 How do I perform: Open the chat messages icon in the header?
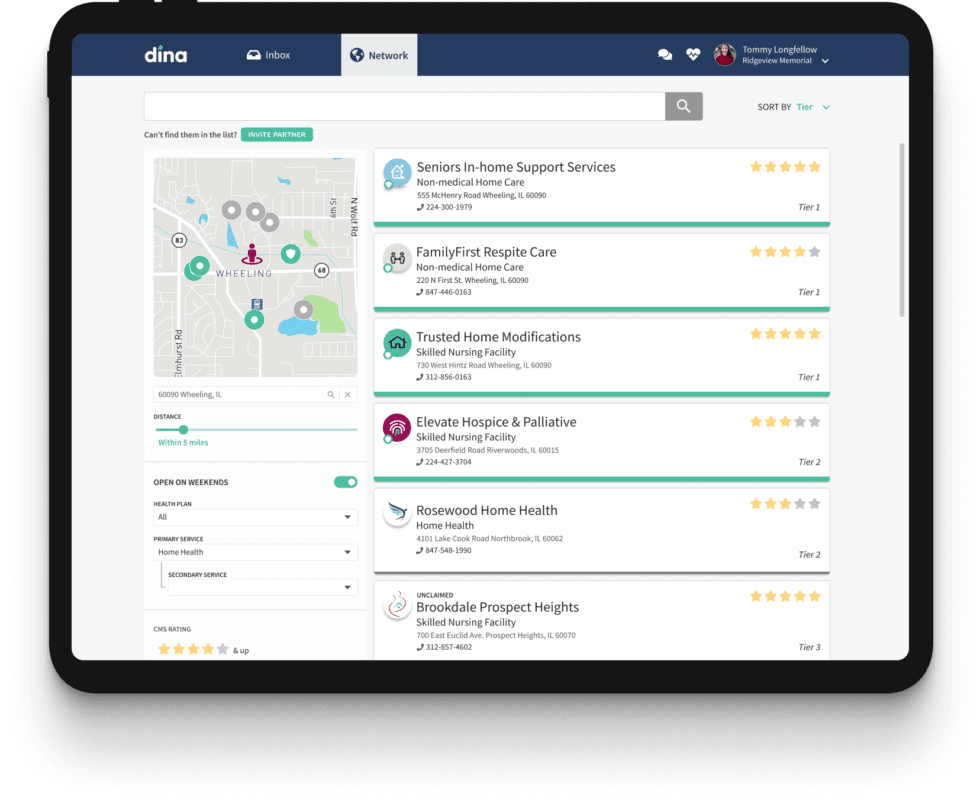[665, 54]
